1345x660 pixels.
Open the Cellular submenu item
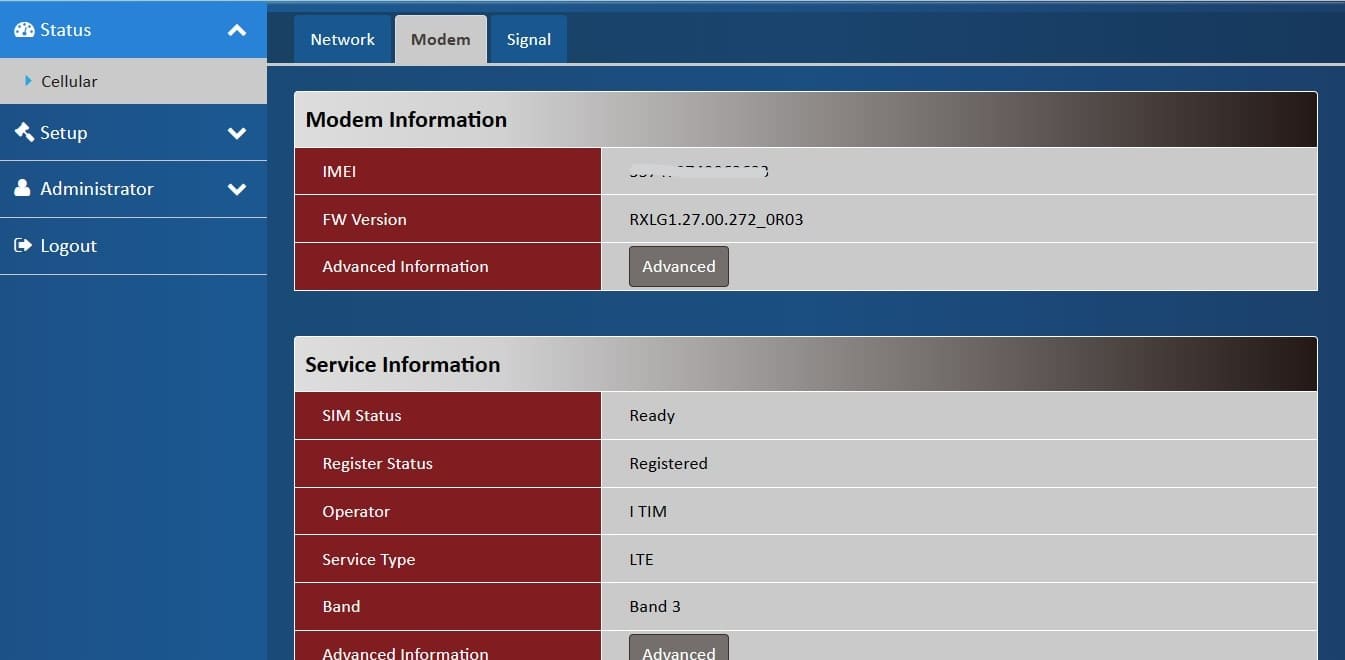pyautogui.click(x=69, y=82)
